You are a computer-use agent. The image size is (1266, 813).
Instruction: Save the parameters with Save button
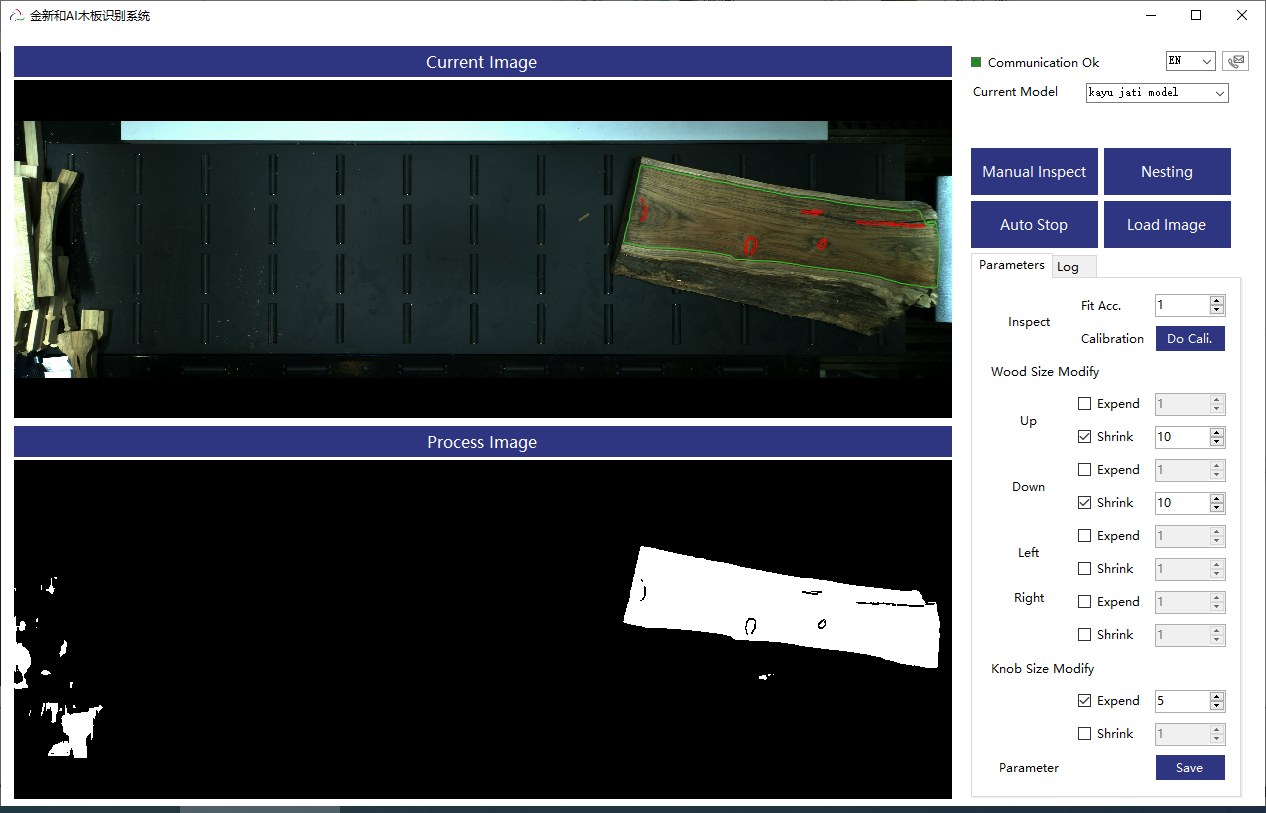1190,768
